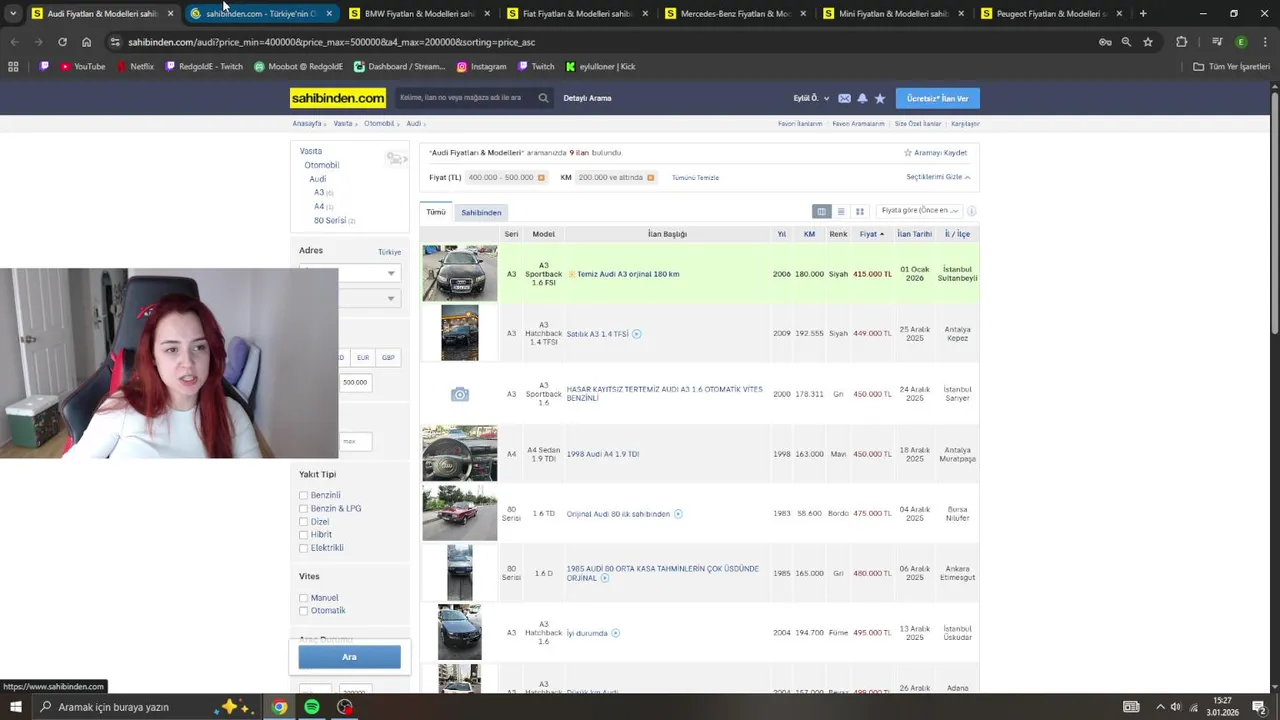This screenshot has width=1280, height=720.
Task: Open favorites star icon in header
Action: pyautogui.click(x=880, y=98)
